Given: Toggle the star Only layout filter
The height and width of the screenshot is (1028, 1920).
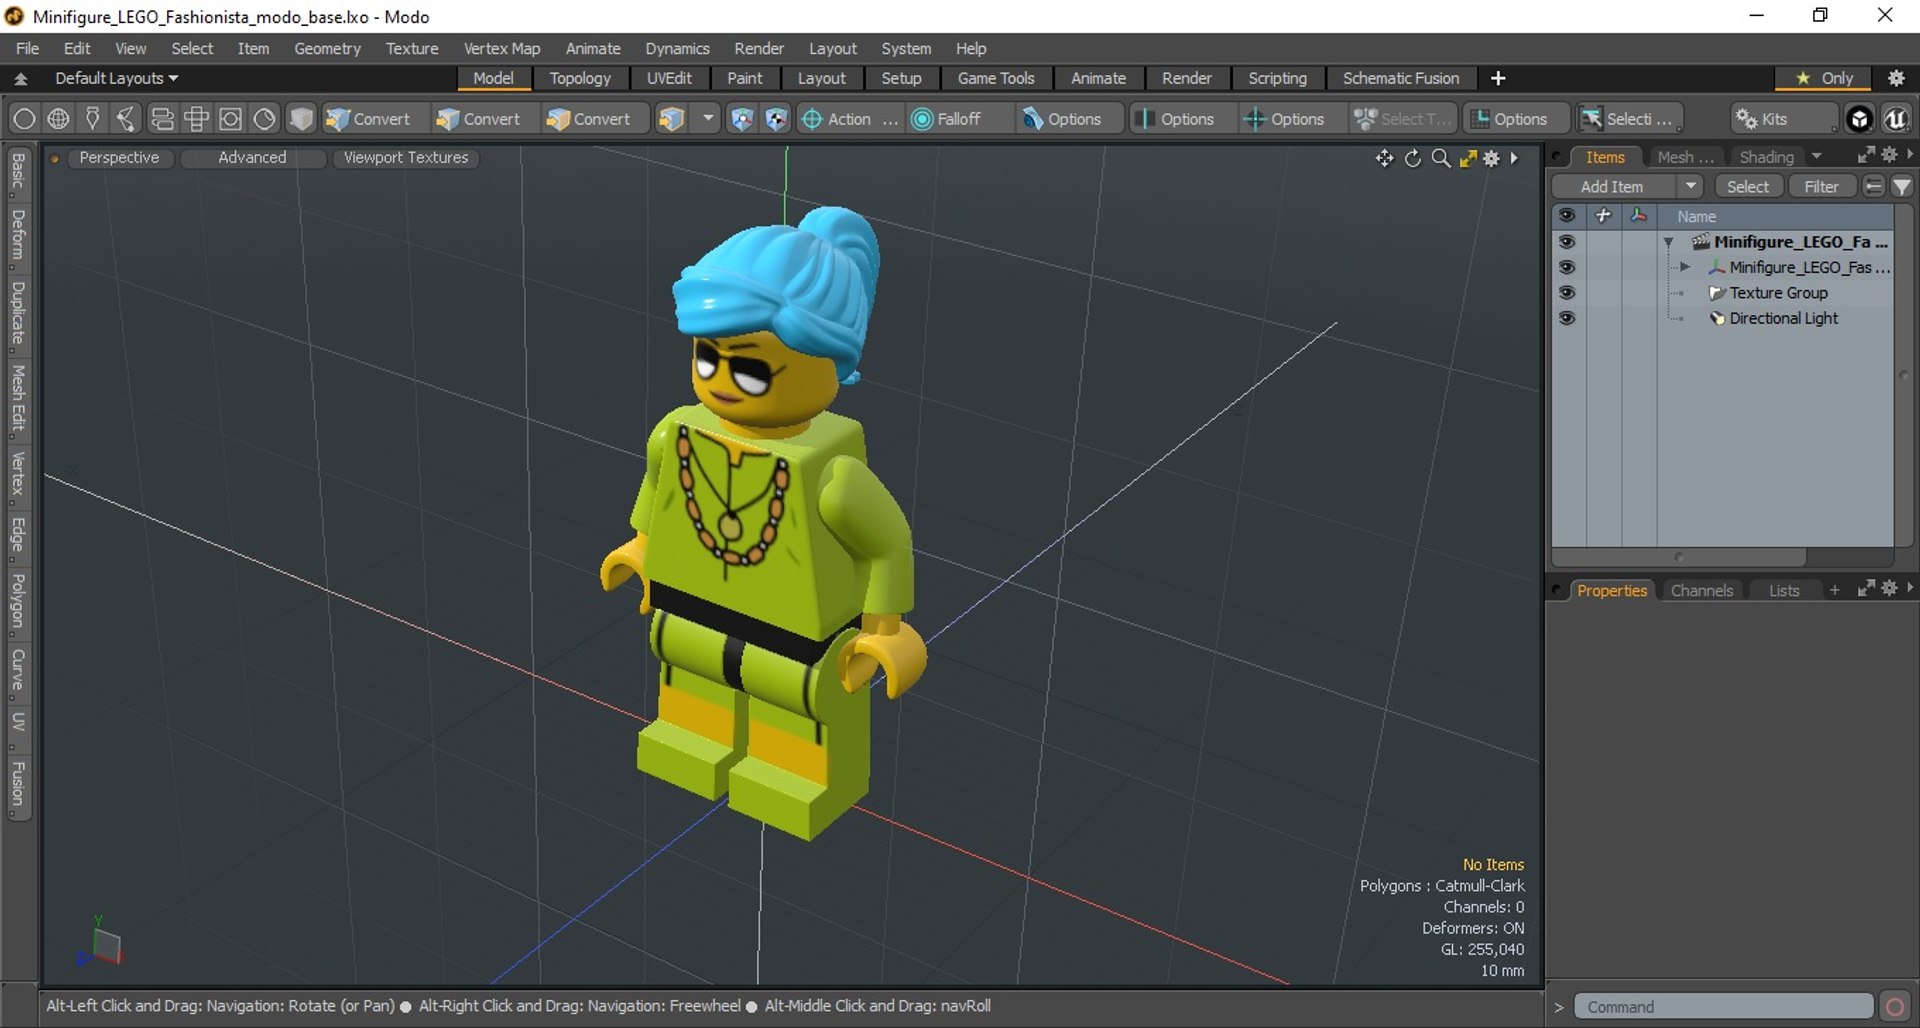Looking at the screenshot, I should point(1825,78).
